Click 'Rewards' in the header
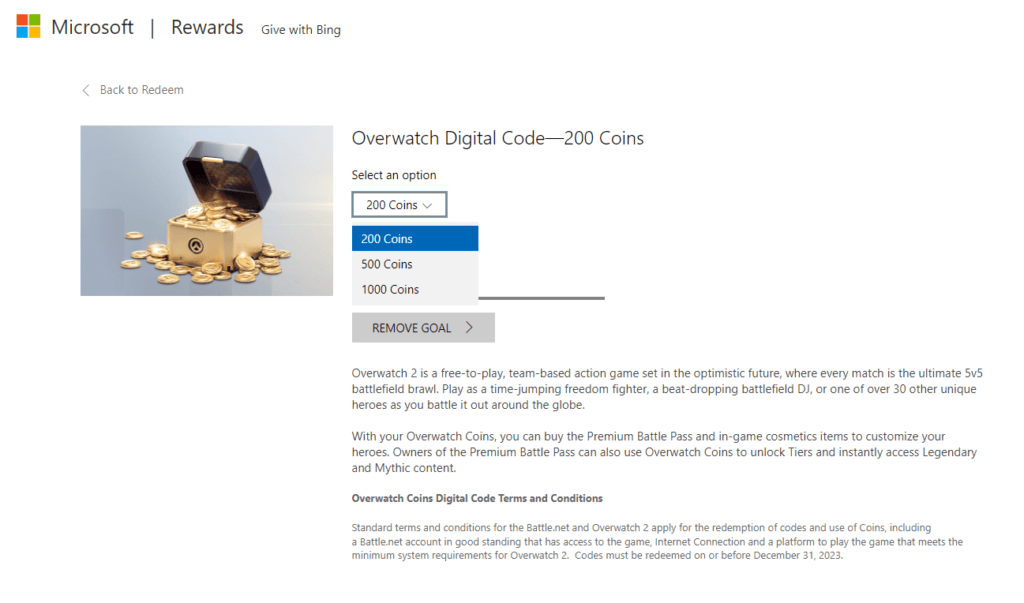 pyautogui.click(x=206, y=27)
